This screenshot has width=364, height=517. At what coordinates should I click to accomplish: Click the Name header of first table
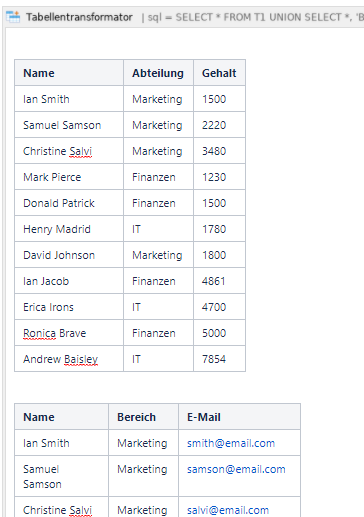[x=69, y=73]
